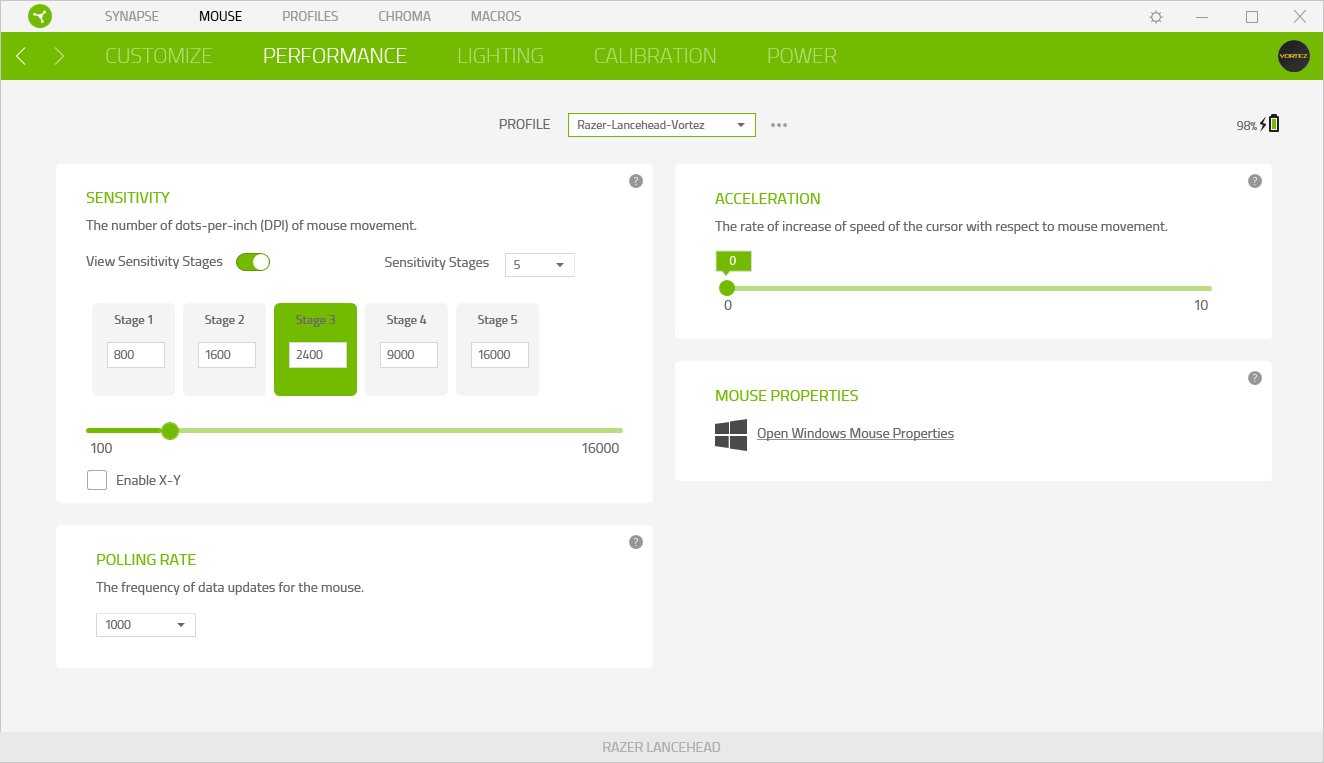
Task: Open Polling Rate help question mark
Action: tap(636, 542)
